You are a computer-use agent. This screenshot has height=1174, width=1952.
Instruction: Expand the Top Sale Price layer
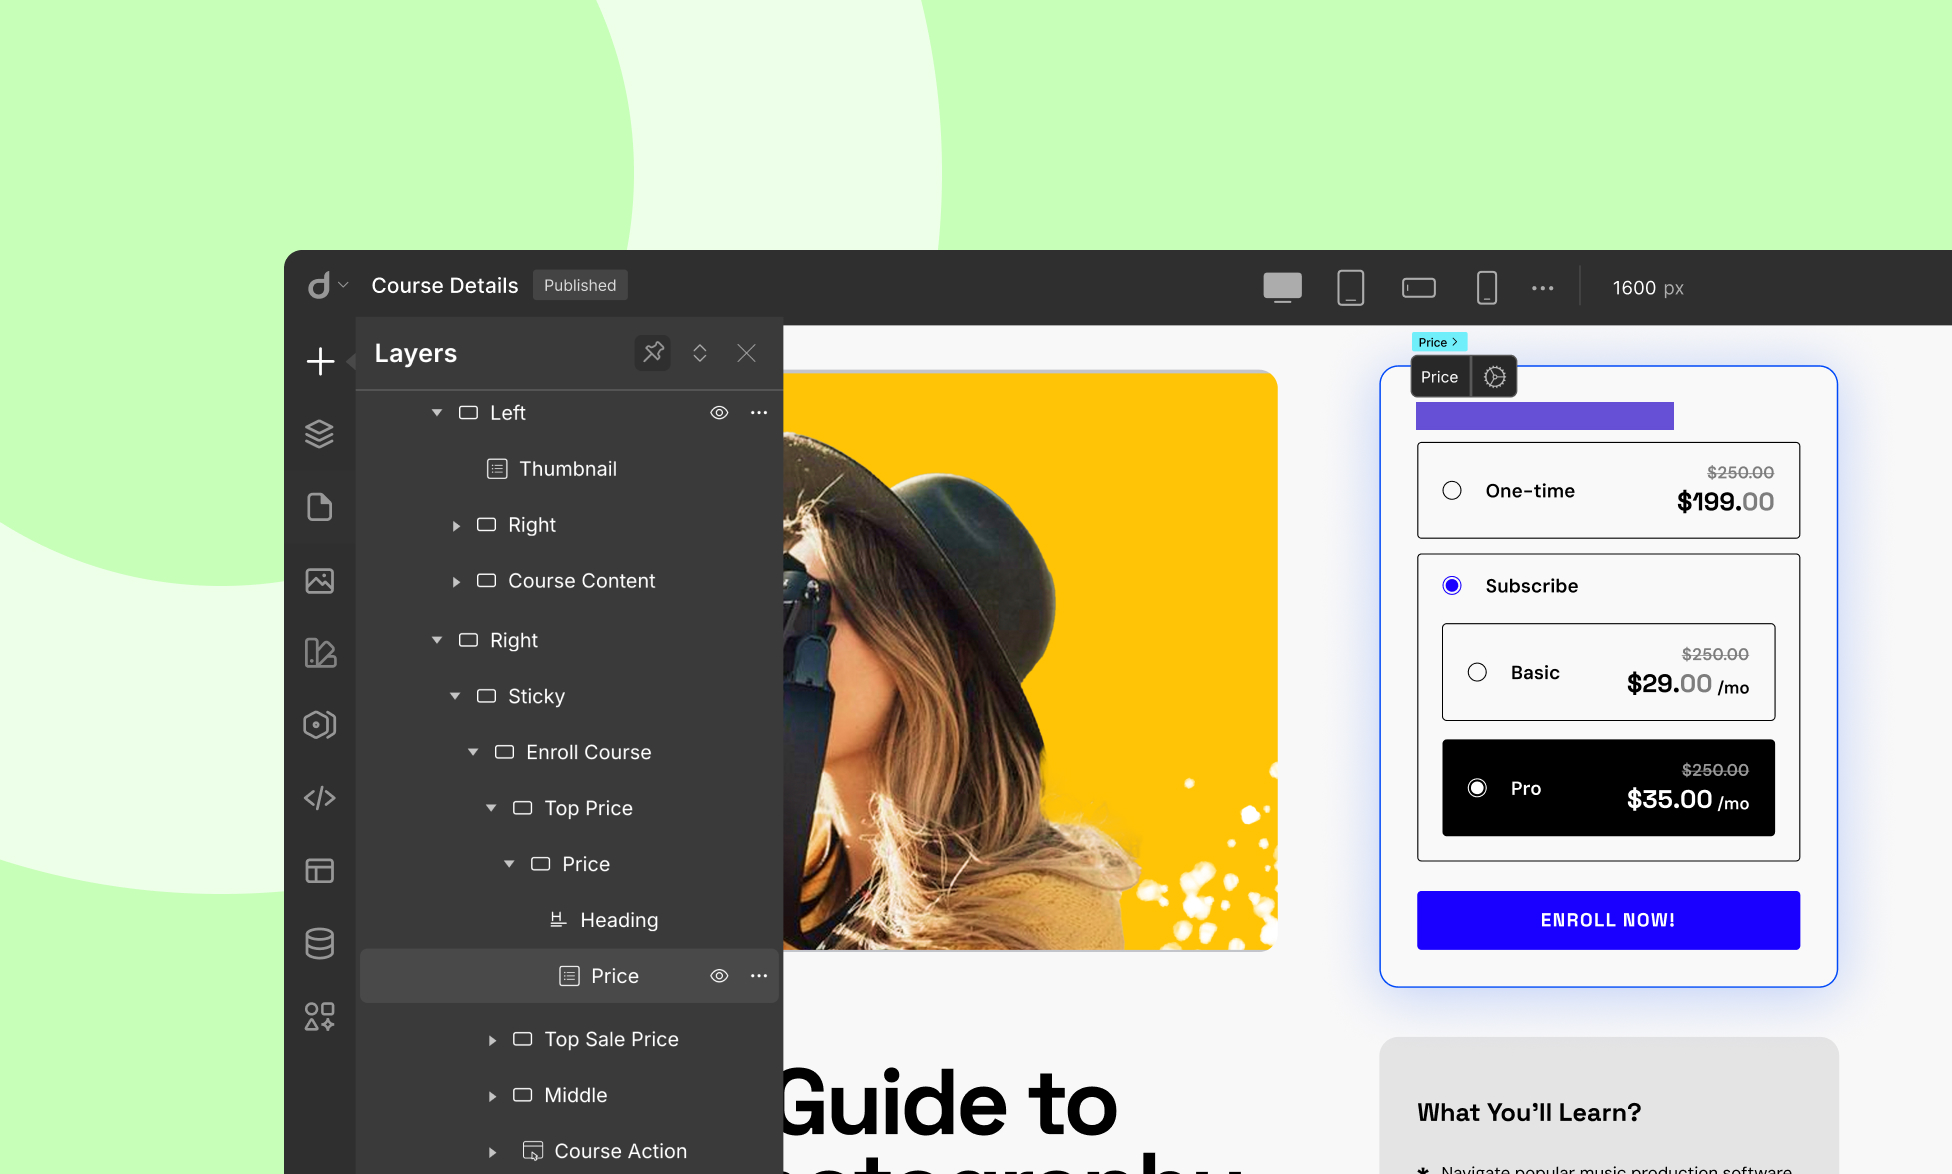[492, 1041]
